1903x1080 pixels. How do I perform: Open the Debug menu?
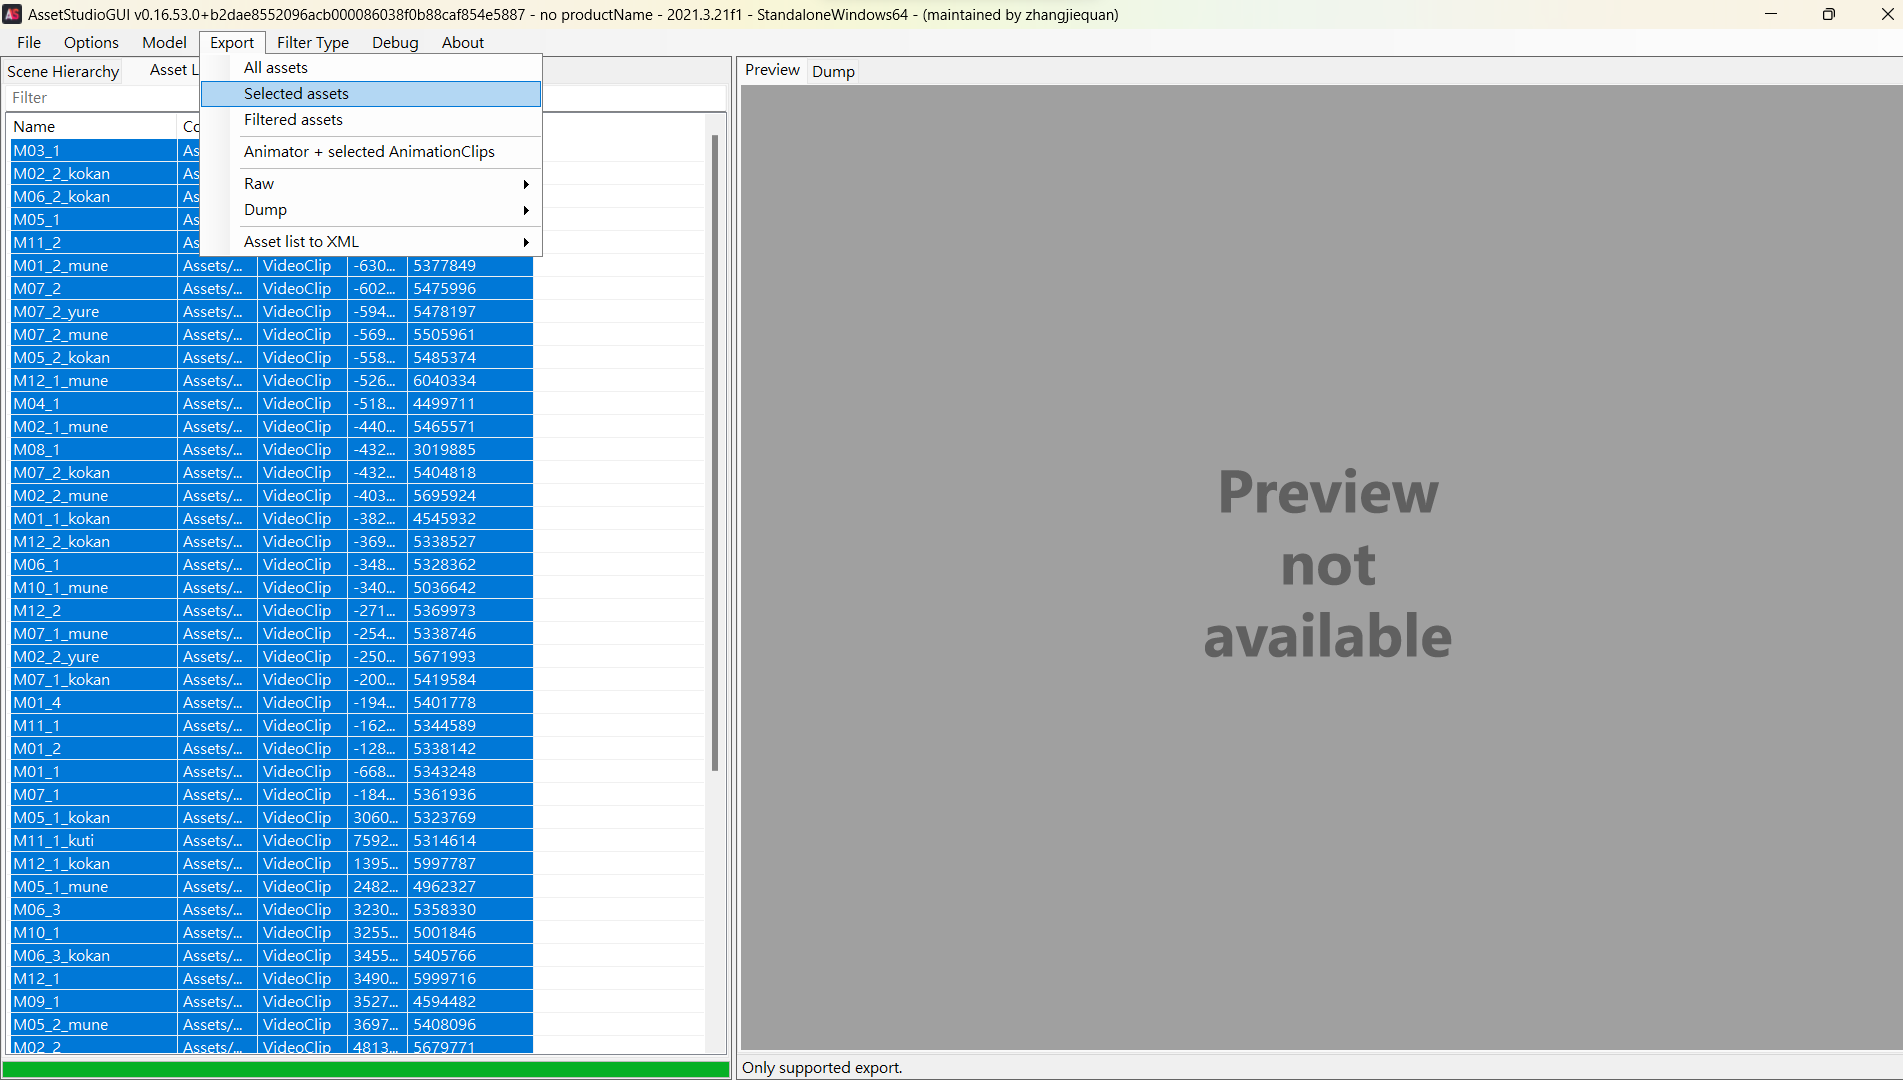[395, 42]
